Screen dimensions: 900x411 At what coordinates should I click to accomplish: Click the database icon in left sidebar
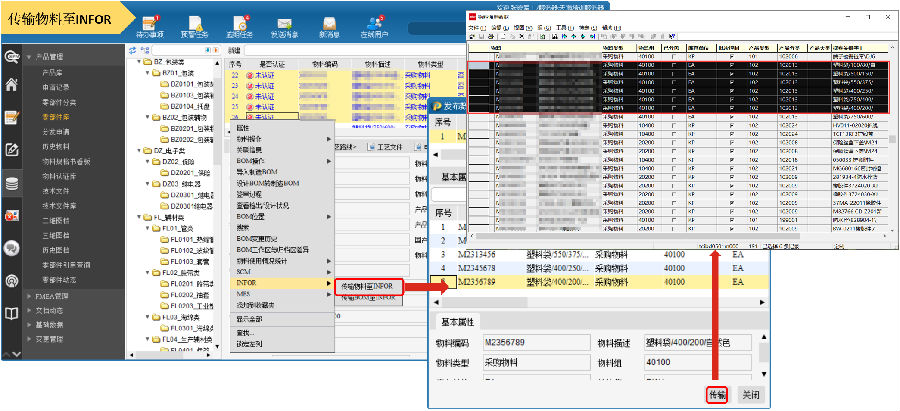(x=12, y=184)
